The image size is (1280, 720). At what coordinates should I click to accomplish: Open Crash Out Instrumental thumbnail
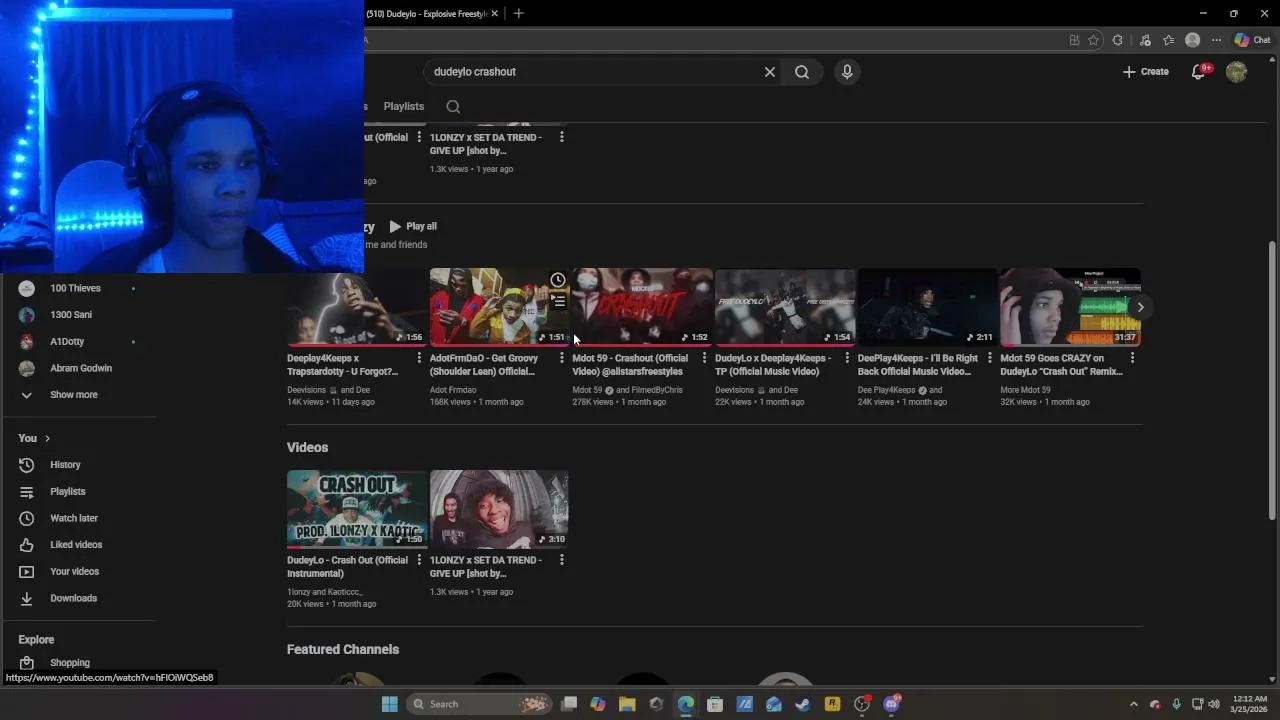[357, 509]
